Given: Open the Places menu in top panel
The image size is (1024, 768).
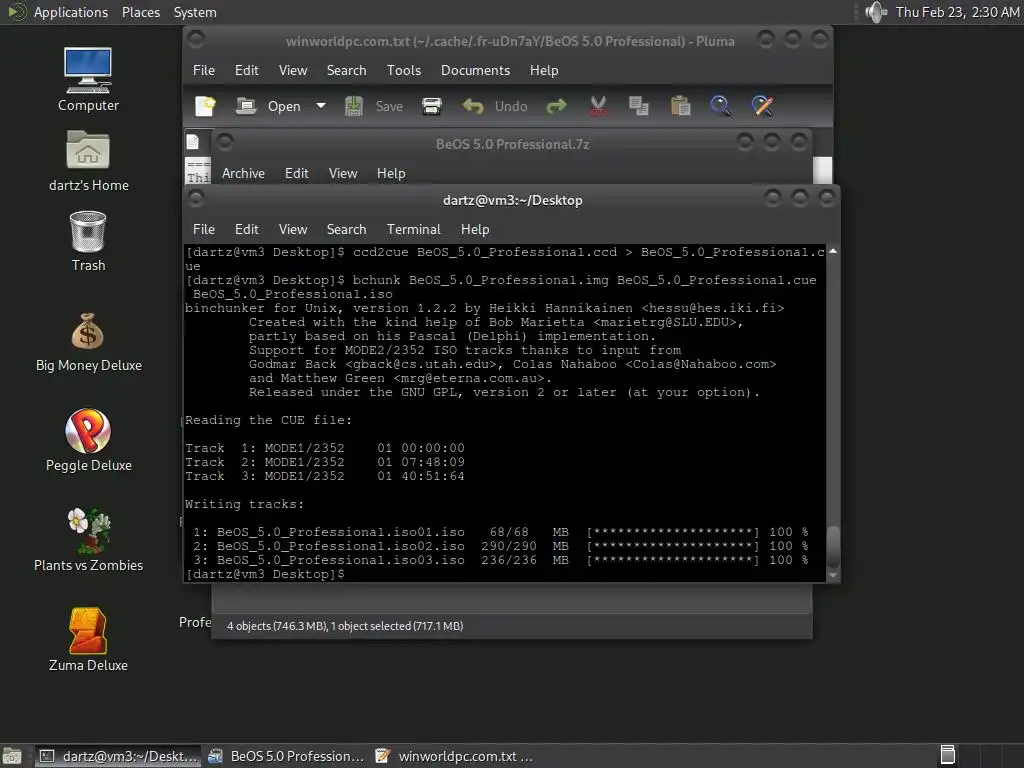Looking at the screenshot, I should click(x=140, y=12).
